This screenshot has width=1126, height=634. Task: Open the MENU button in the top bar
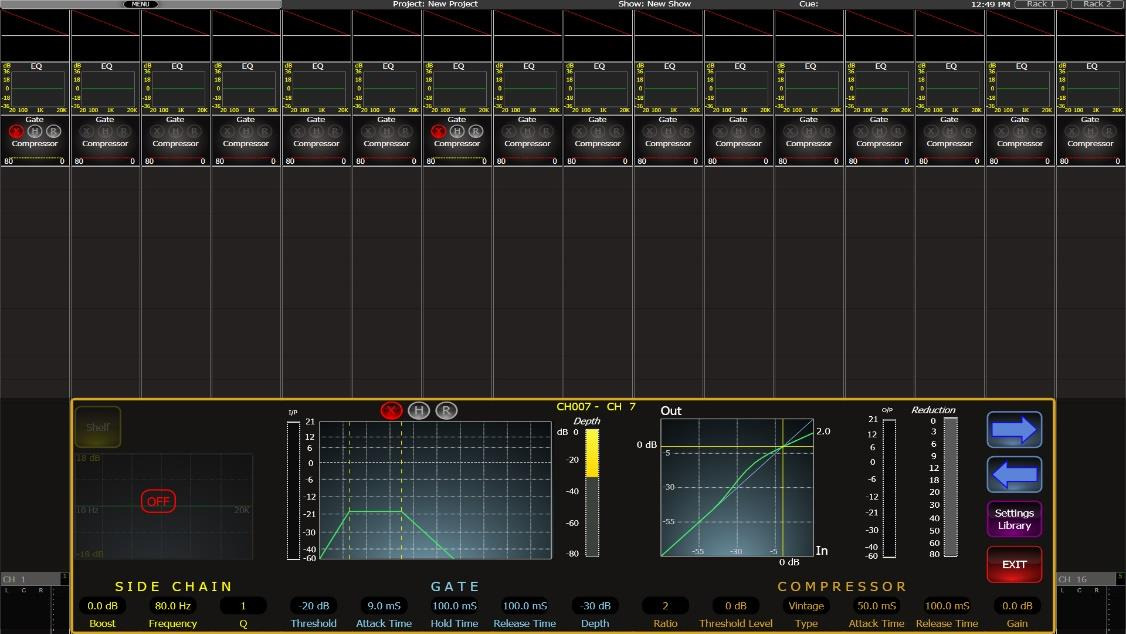140,4
